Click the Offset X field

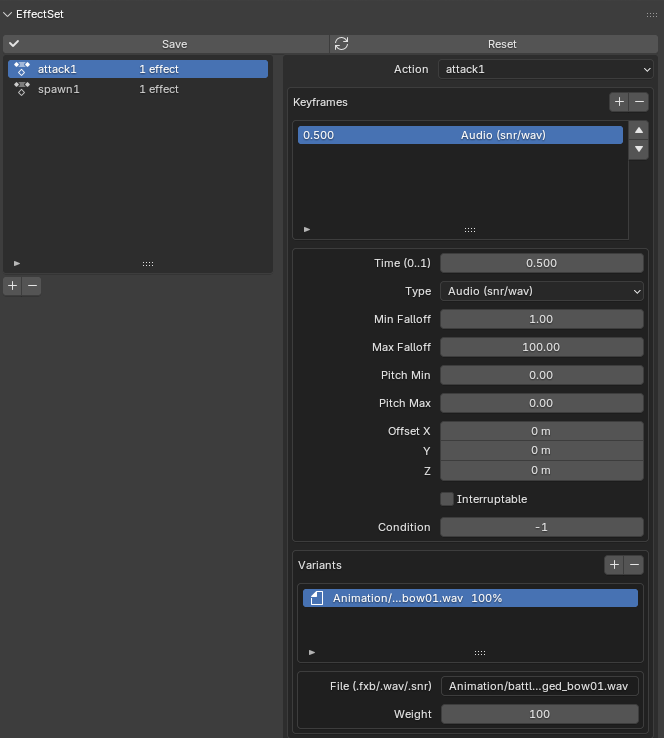(542, 431)
